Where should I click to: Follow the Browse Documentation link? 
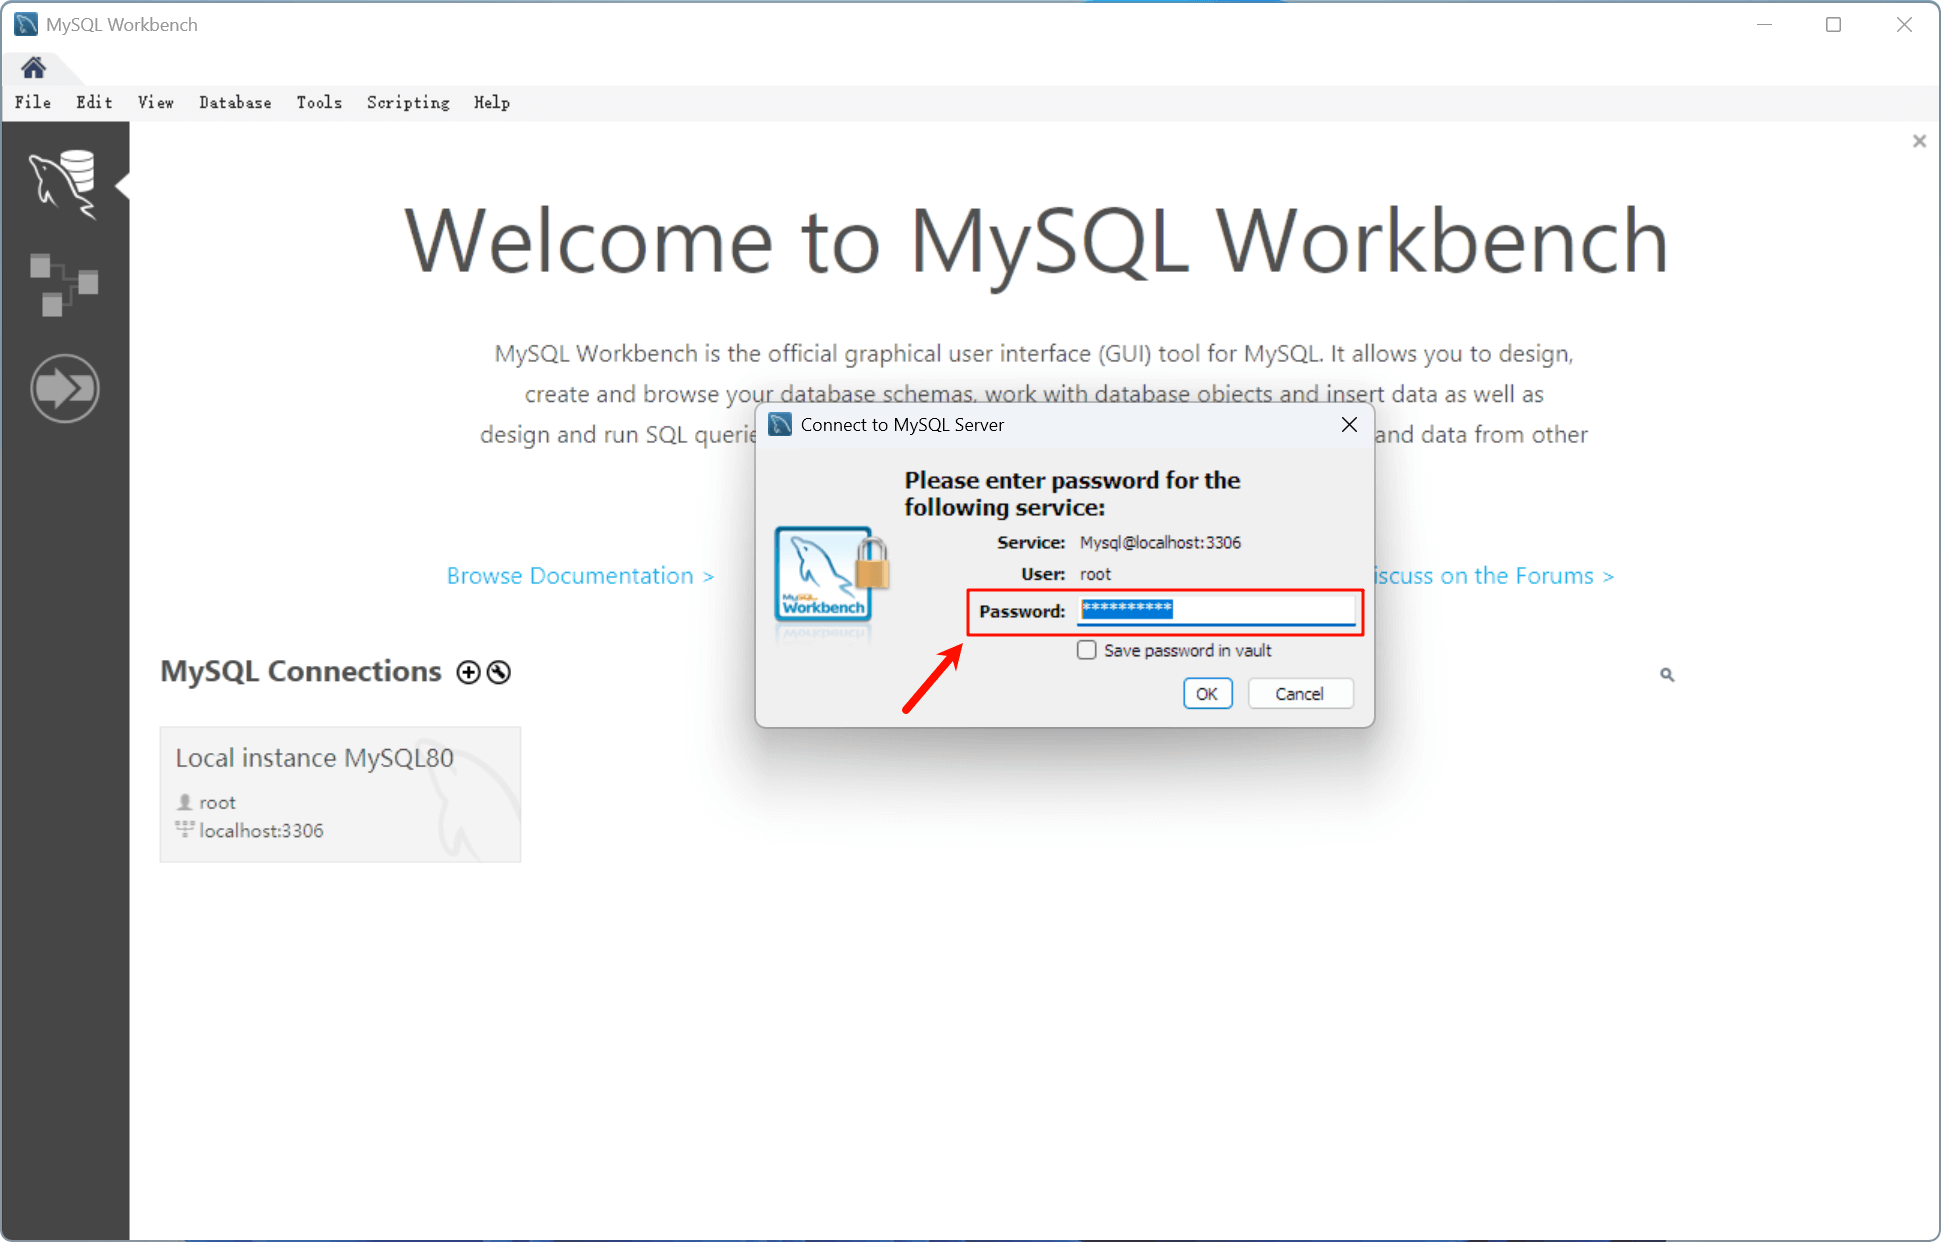click(x=580, y=576)
